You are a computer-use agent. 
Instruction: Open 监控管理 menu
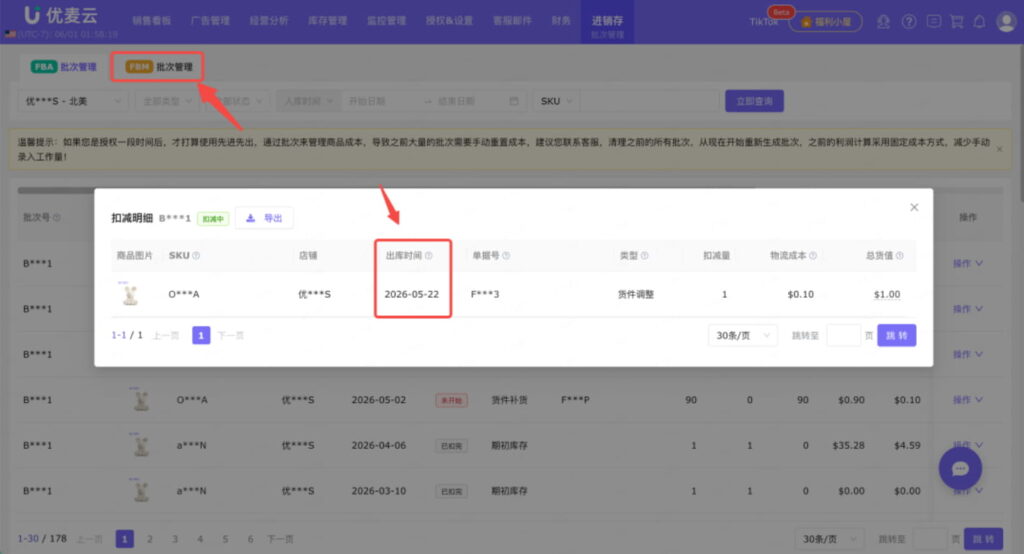coord(386,21)
